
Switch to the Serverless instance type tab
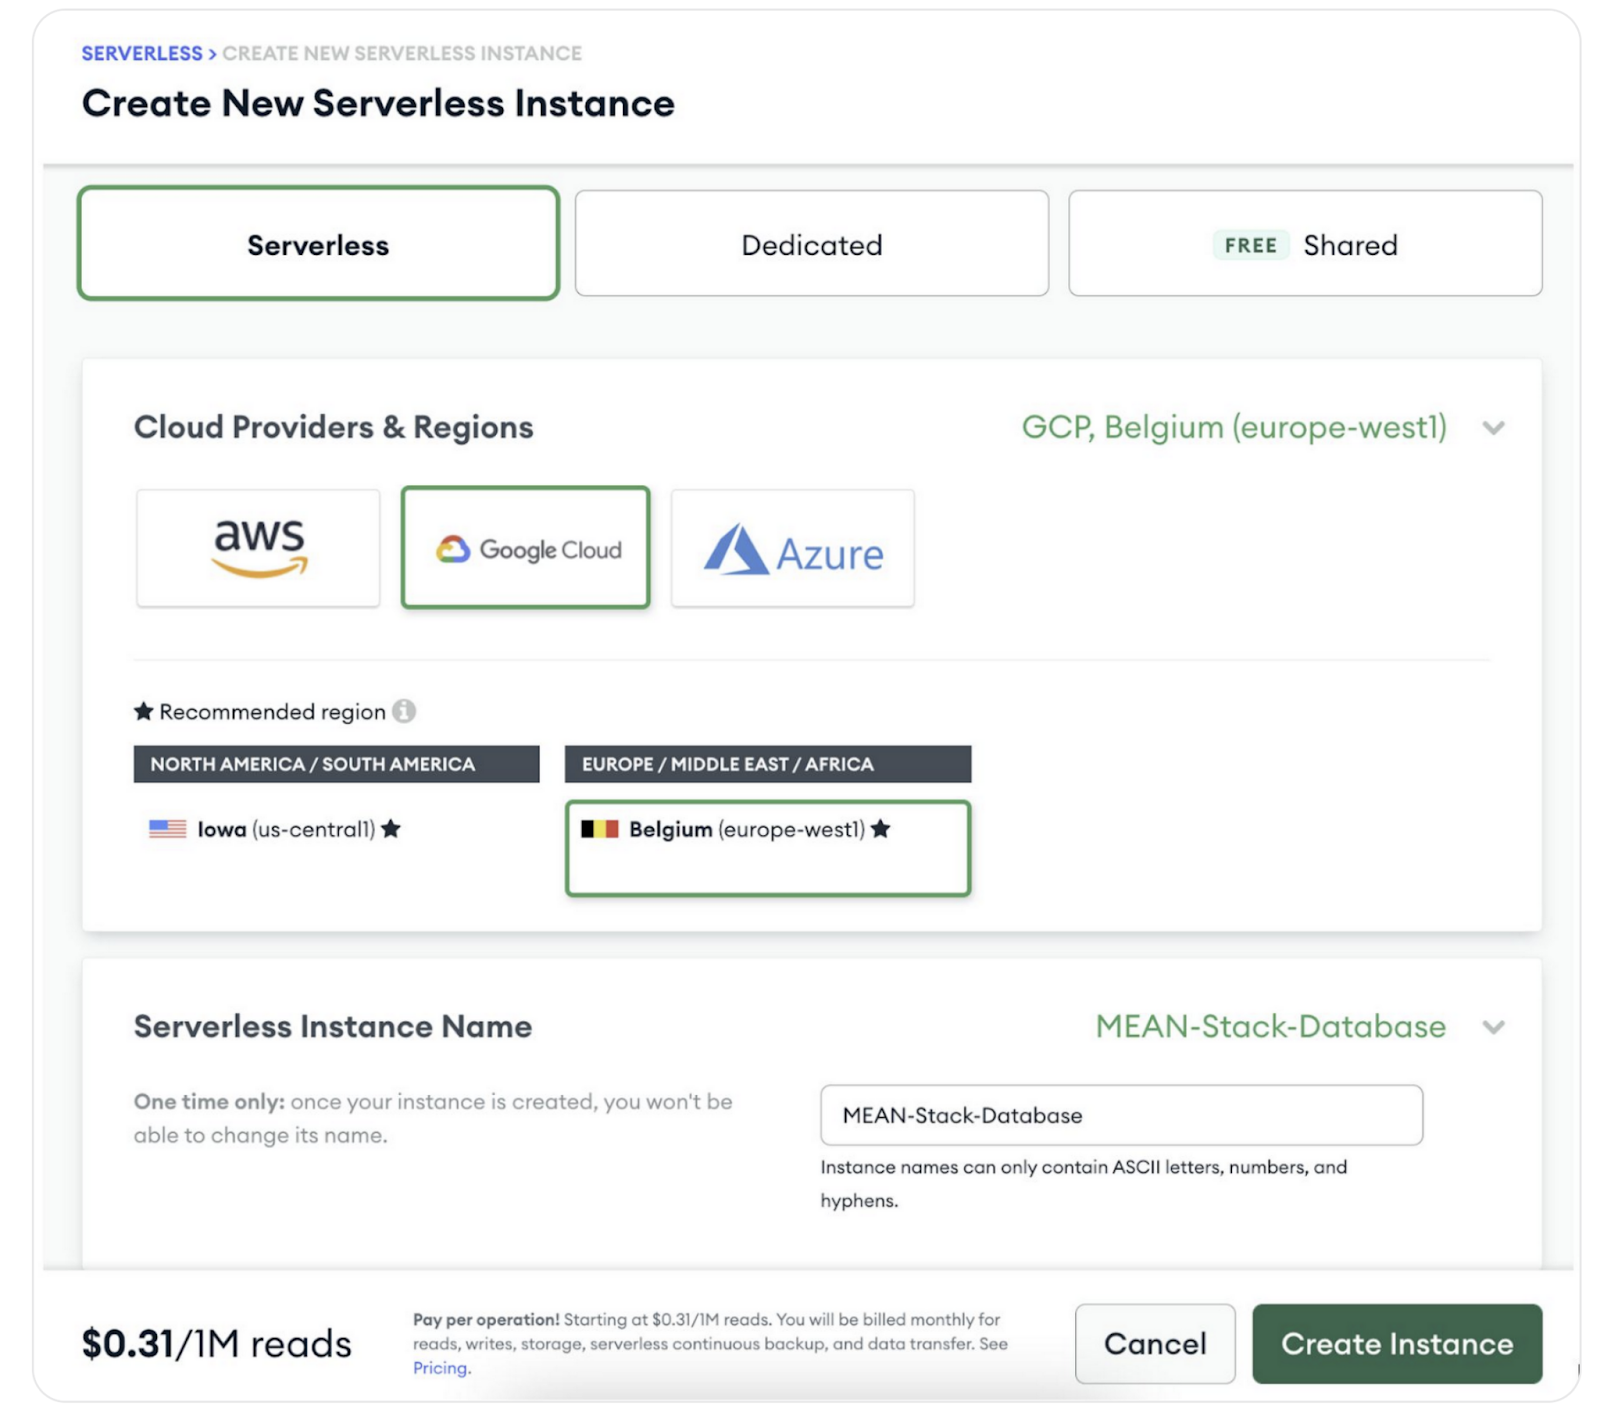click(318, 244)
